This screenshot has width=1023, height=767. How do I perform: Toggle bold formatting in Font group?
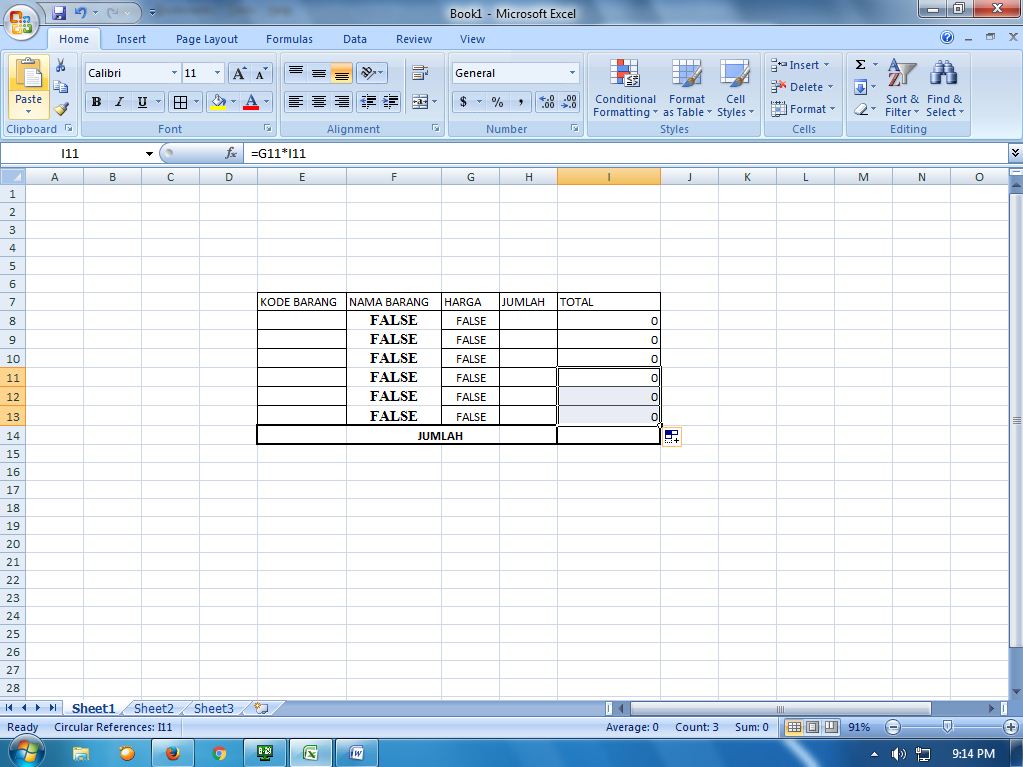(x=95, y=102)
